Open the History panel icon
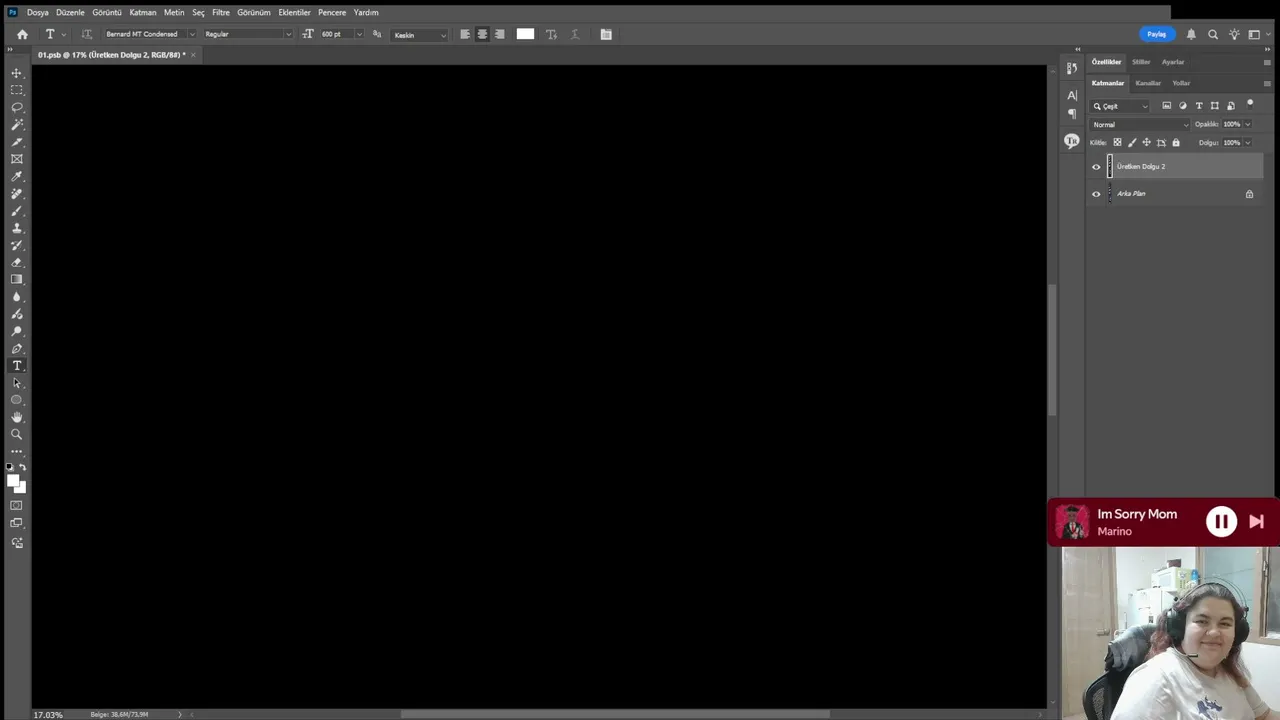This screenshot has height=720, width=1280. click(x=1072, y=68)
